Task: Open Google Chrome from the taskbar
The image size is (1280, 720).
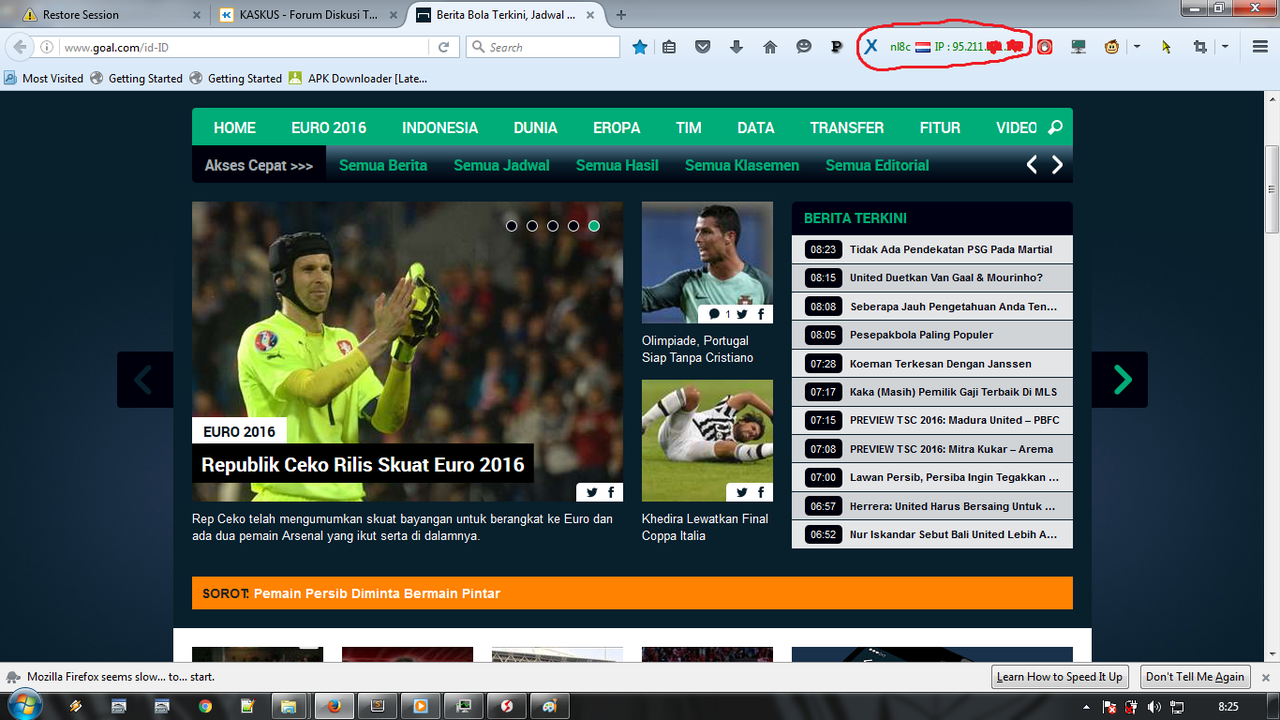Action: pyautogui.click(x=205, y=706)
